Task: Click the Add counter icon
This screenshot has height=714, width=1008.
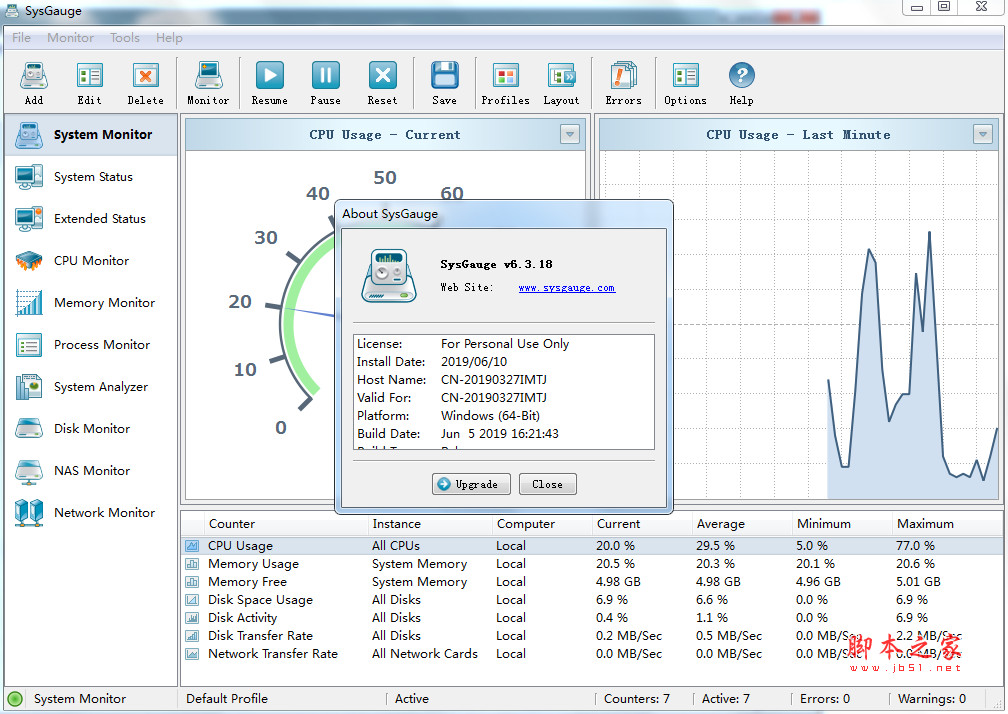Action: point(33,83)
